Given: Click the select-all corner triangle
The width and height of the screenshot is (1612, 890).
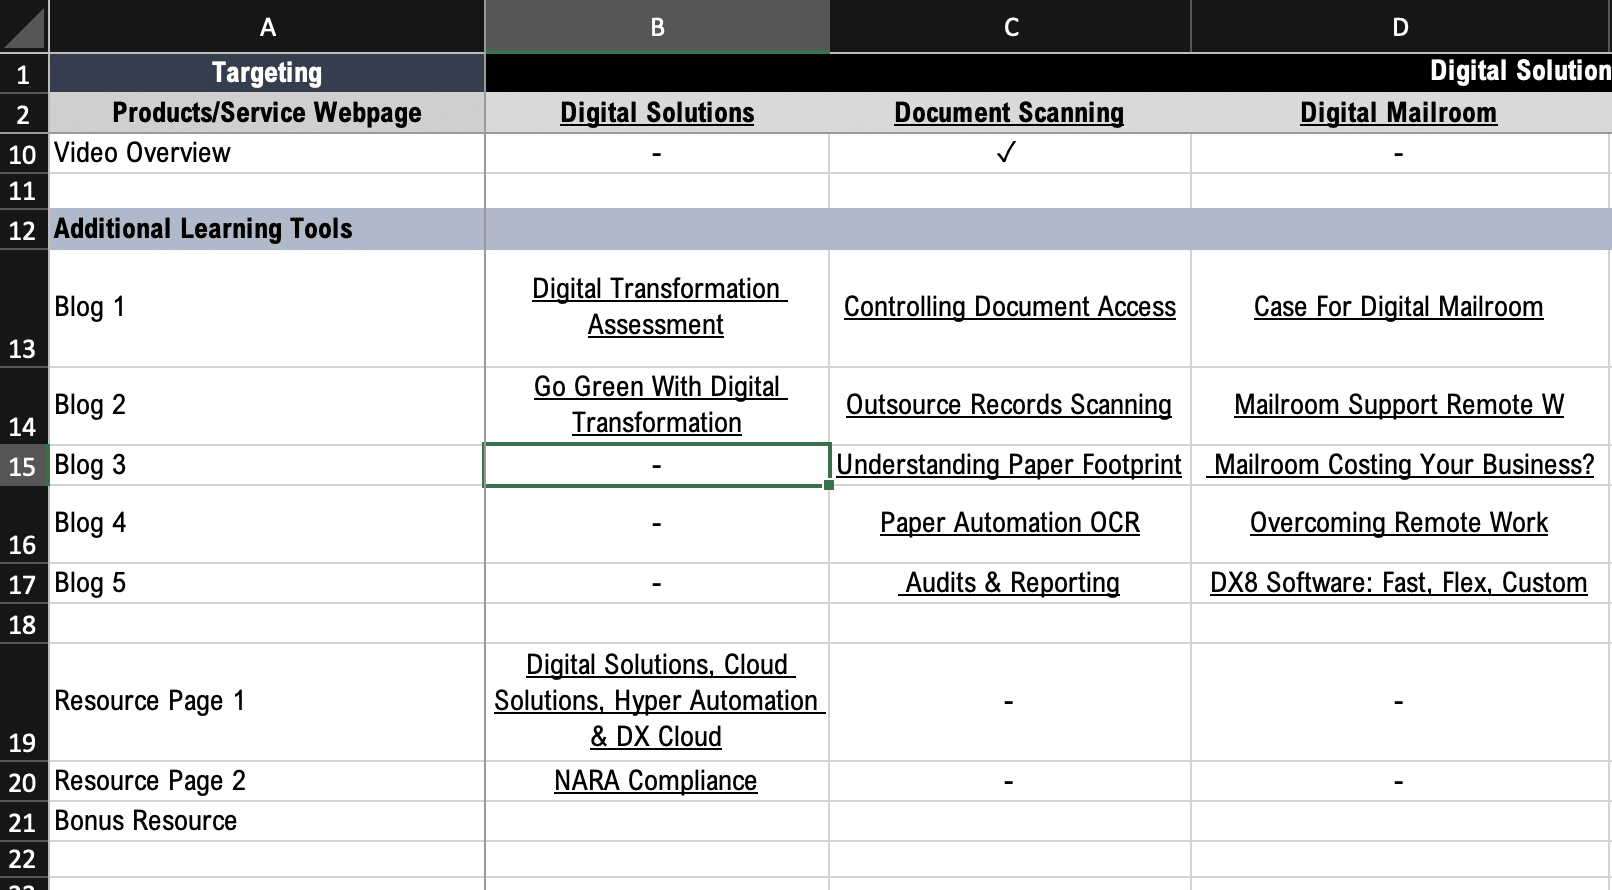Looking at the screenshot, I should (x=24, y=27).
